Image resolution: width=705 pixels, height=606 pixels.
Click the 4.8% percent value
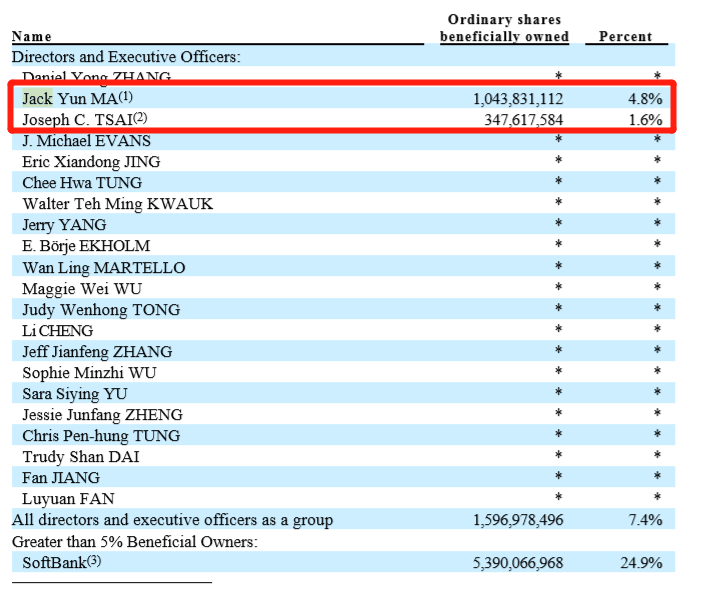[644, 99]
